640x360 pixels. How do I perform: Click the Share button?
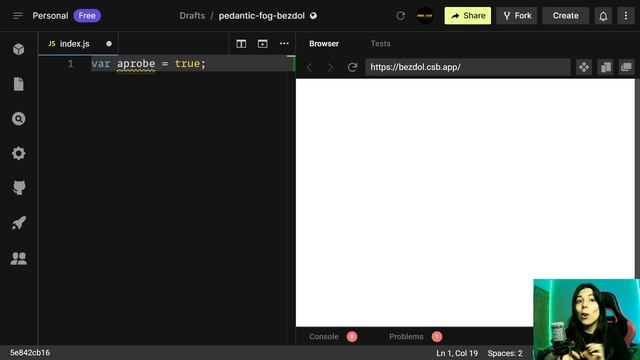(468, 16)
